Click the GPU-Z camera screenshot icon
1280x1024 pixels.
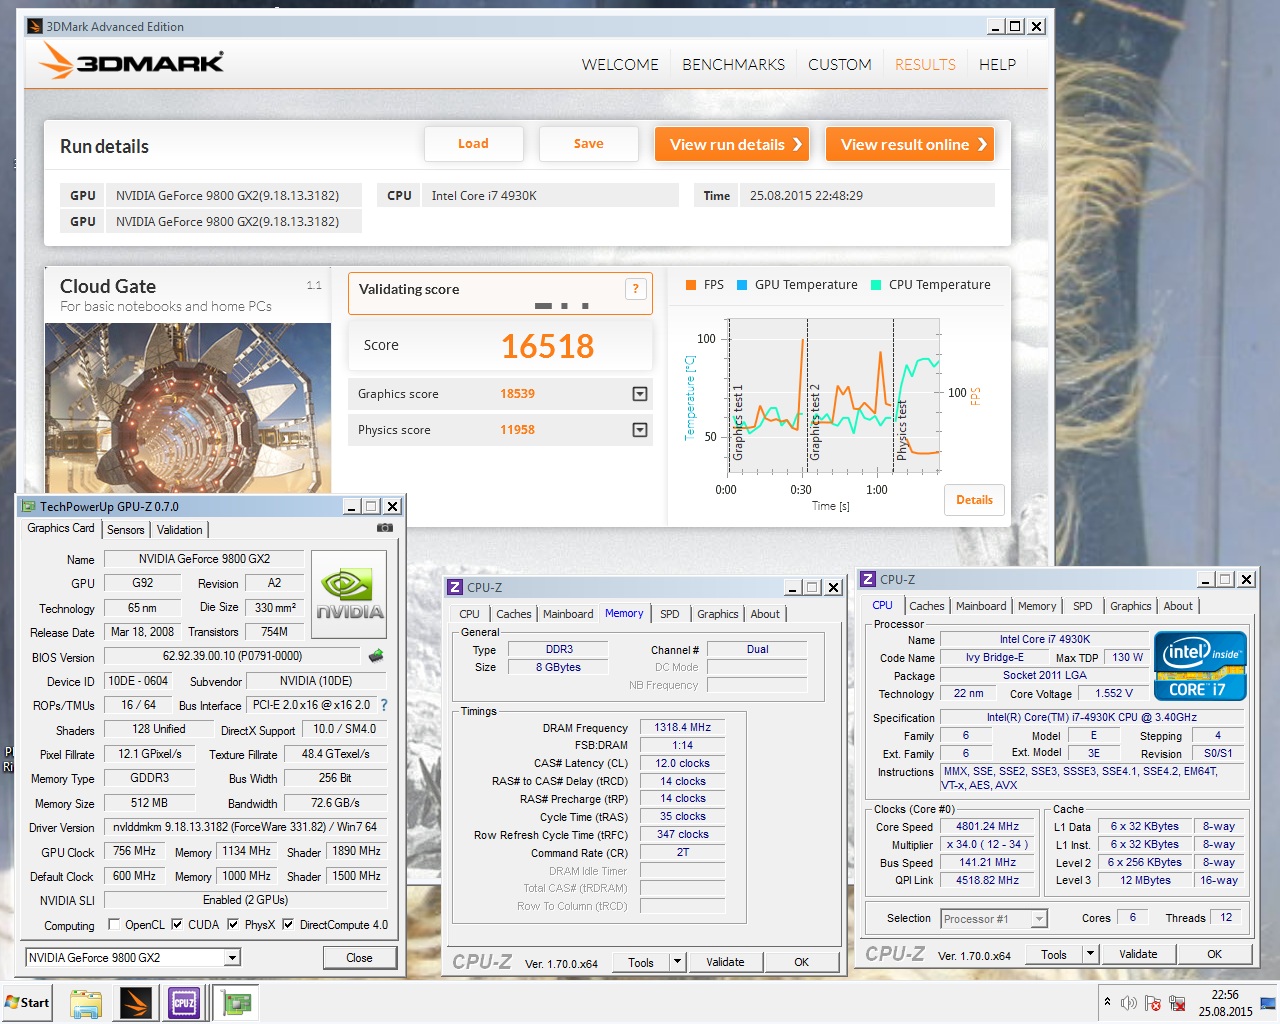[x=384, y=528]
